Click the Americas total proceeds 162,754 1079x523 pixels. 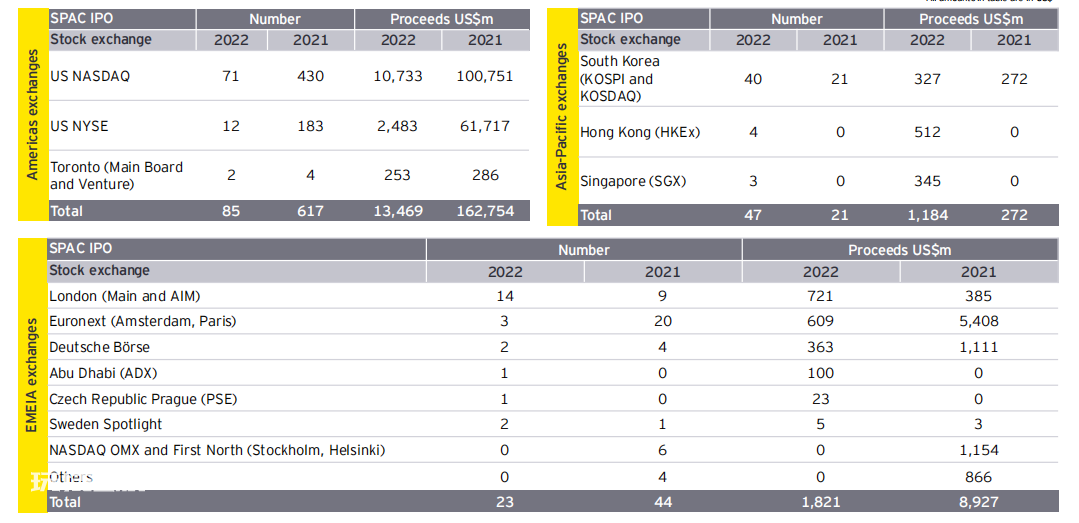click(x=485, y=211)
